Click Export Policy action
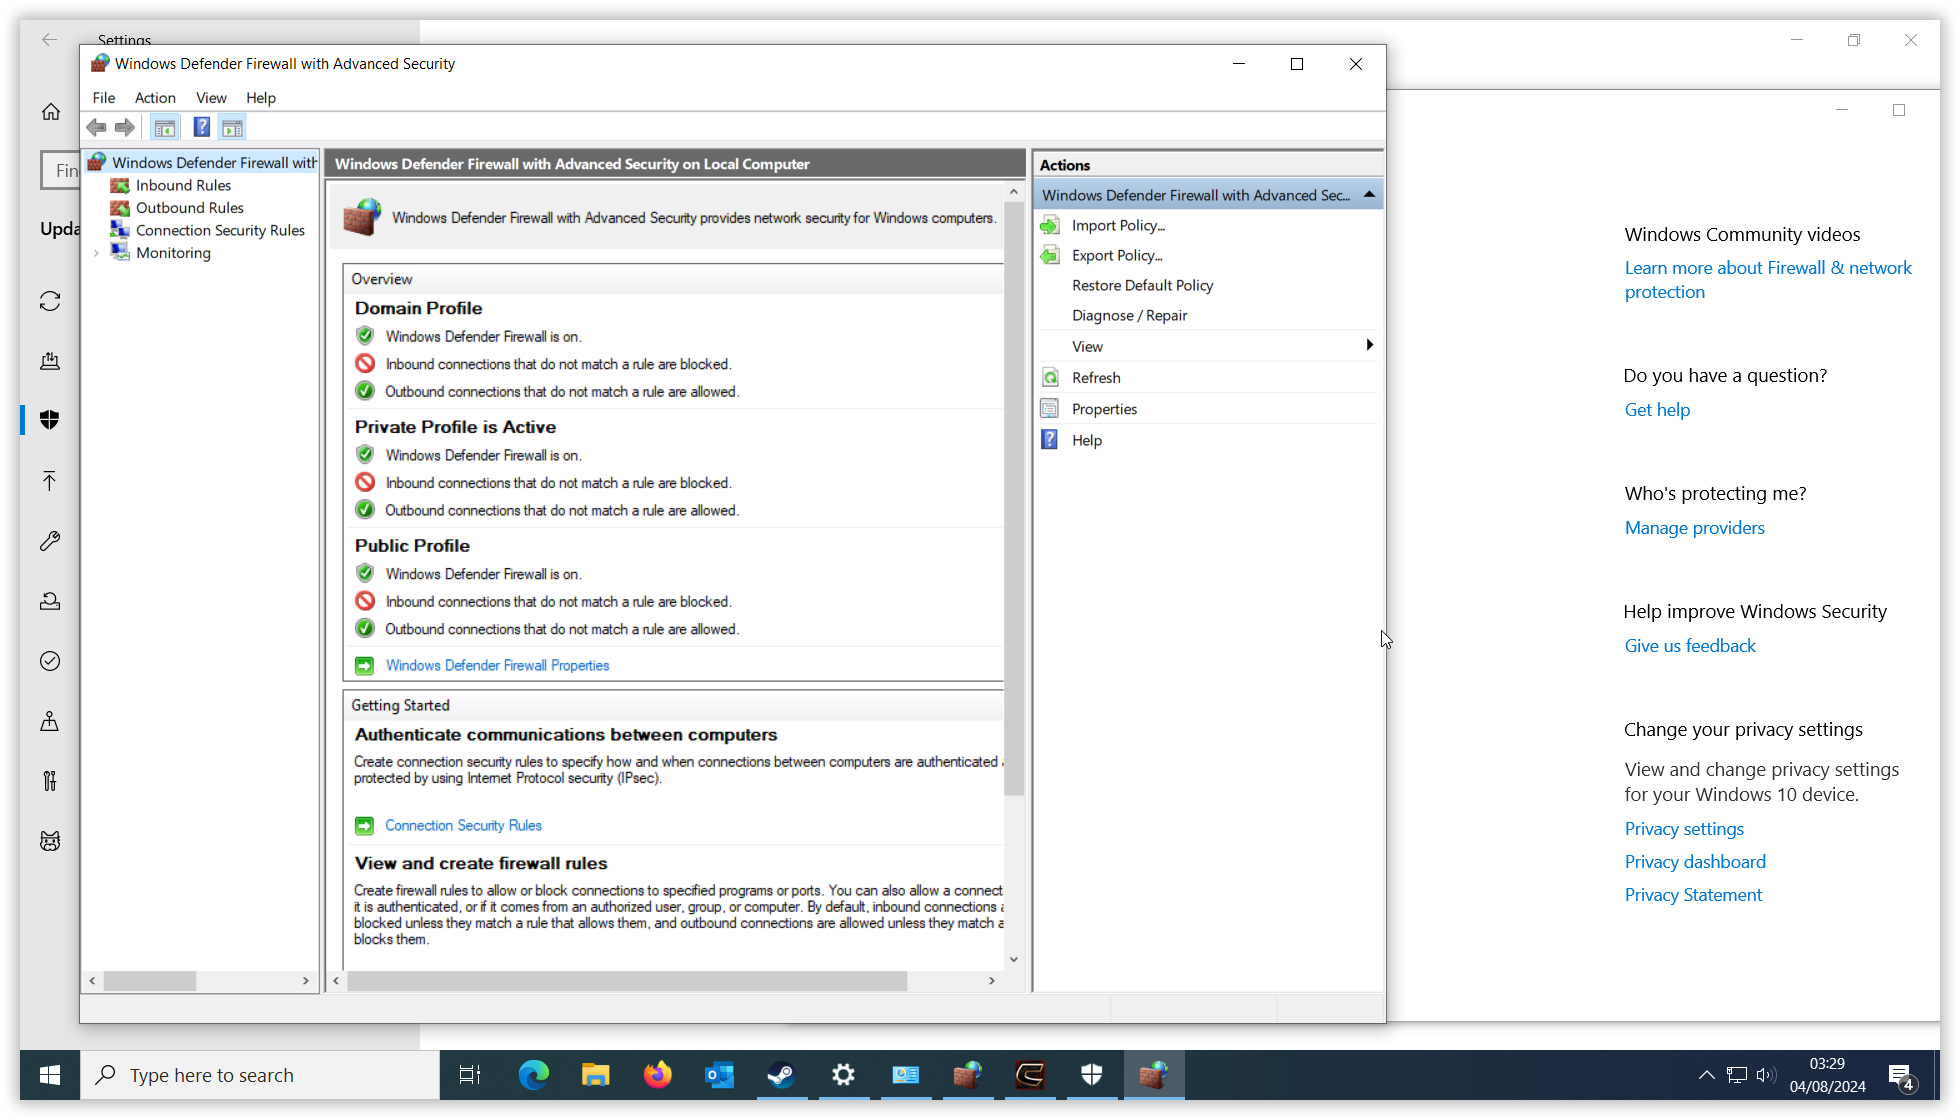The width and height of the screenshot is (1960, 1120). click(1117, 255)
